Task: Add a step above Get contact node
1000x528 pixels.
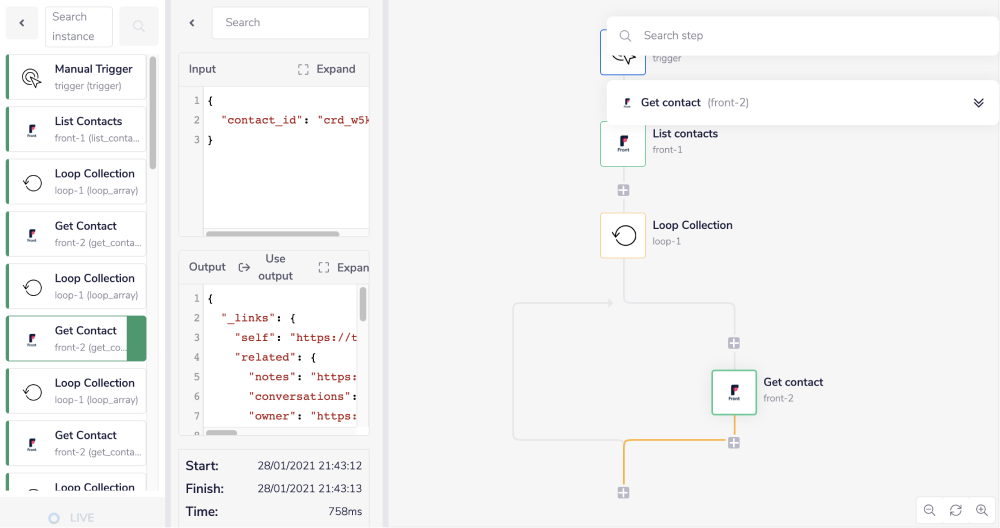Action: pyautogui.click(x=734, y=343)
